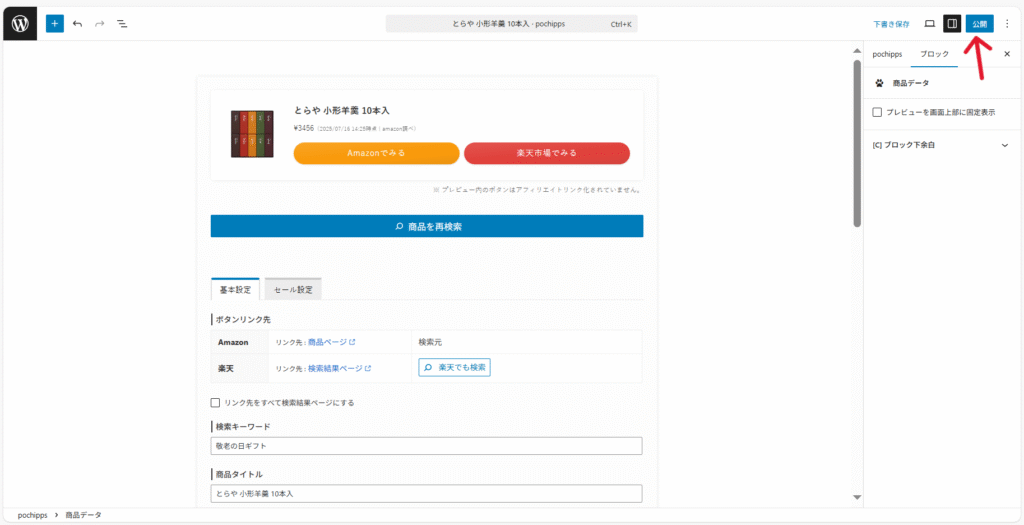Undo the last edit
Image resolution: width=1024 pixels, height=525 pixels.
78,24
